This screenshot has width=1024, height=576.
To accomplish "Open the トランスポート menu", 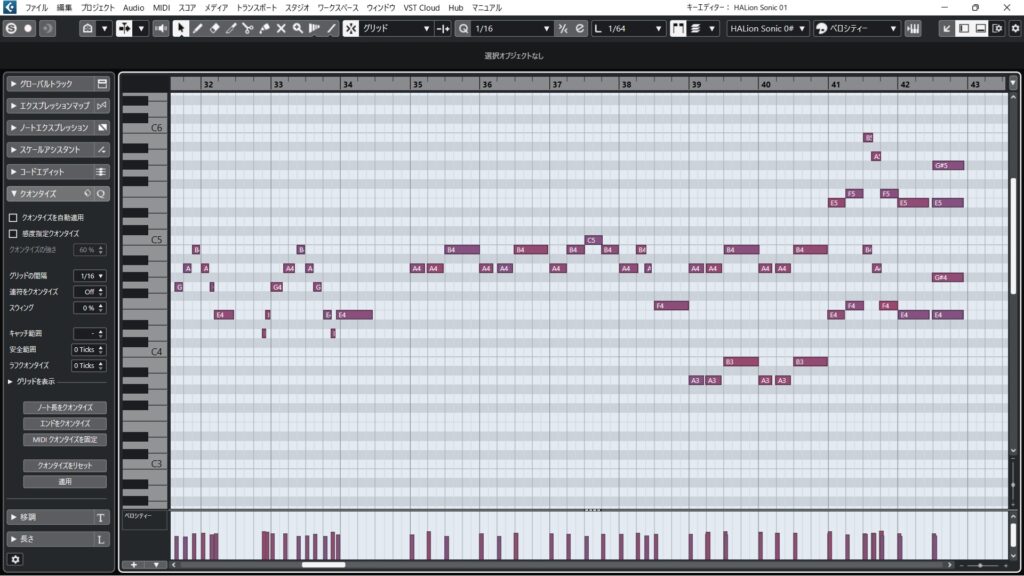I will [x=257, y=7].
